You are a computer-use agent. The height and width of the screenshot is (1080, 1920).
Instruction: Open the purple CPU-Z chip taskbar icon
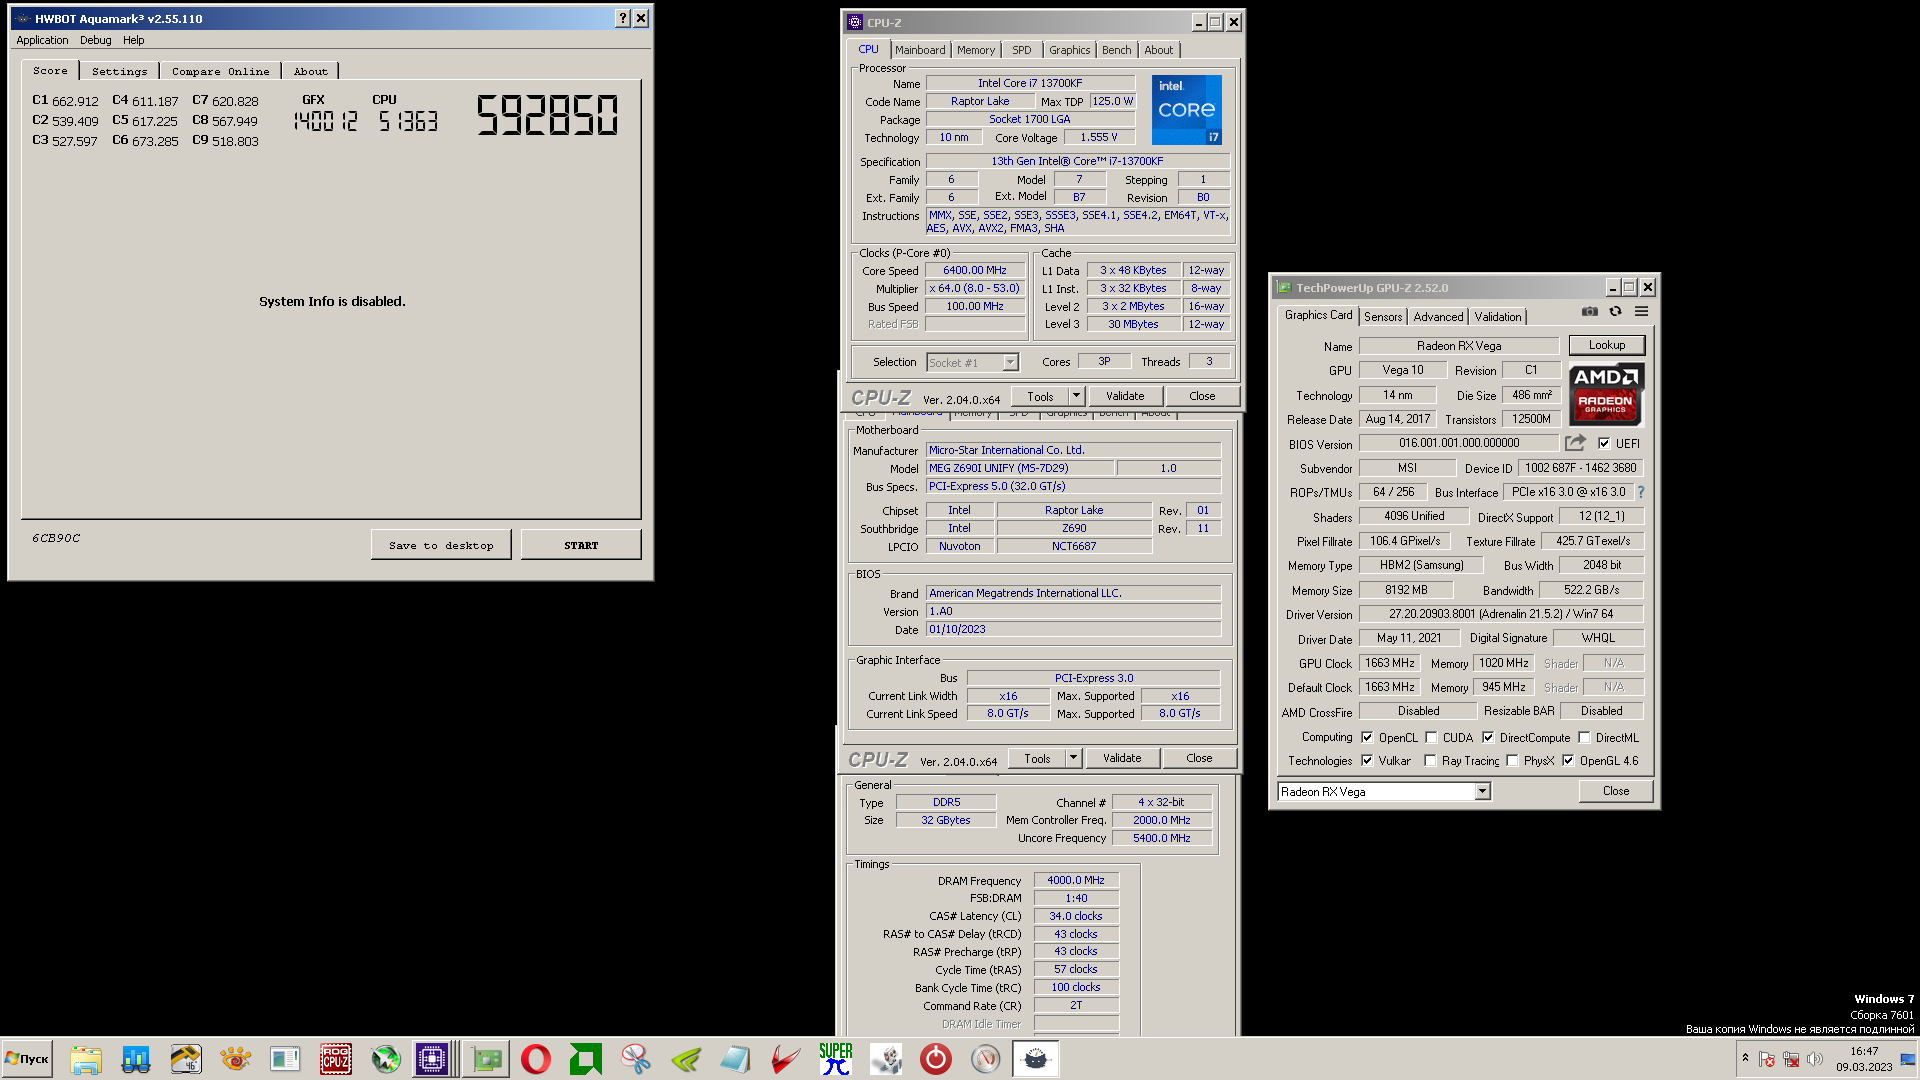[432, 1059]
